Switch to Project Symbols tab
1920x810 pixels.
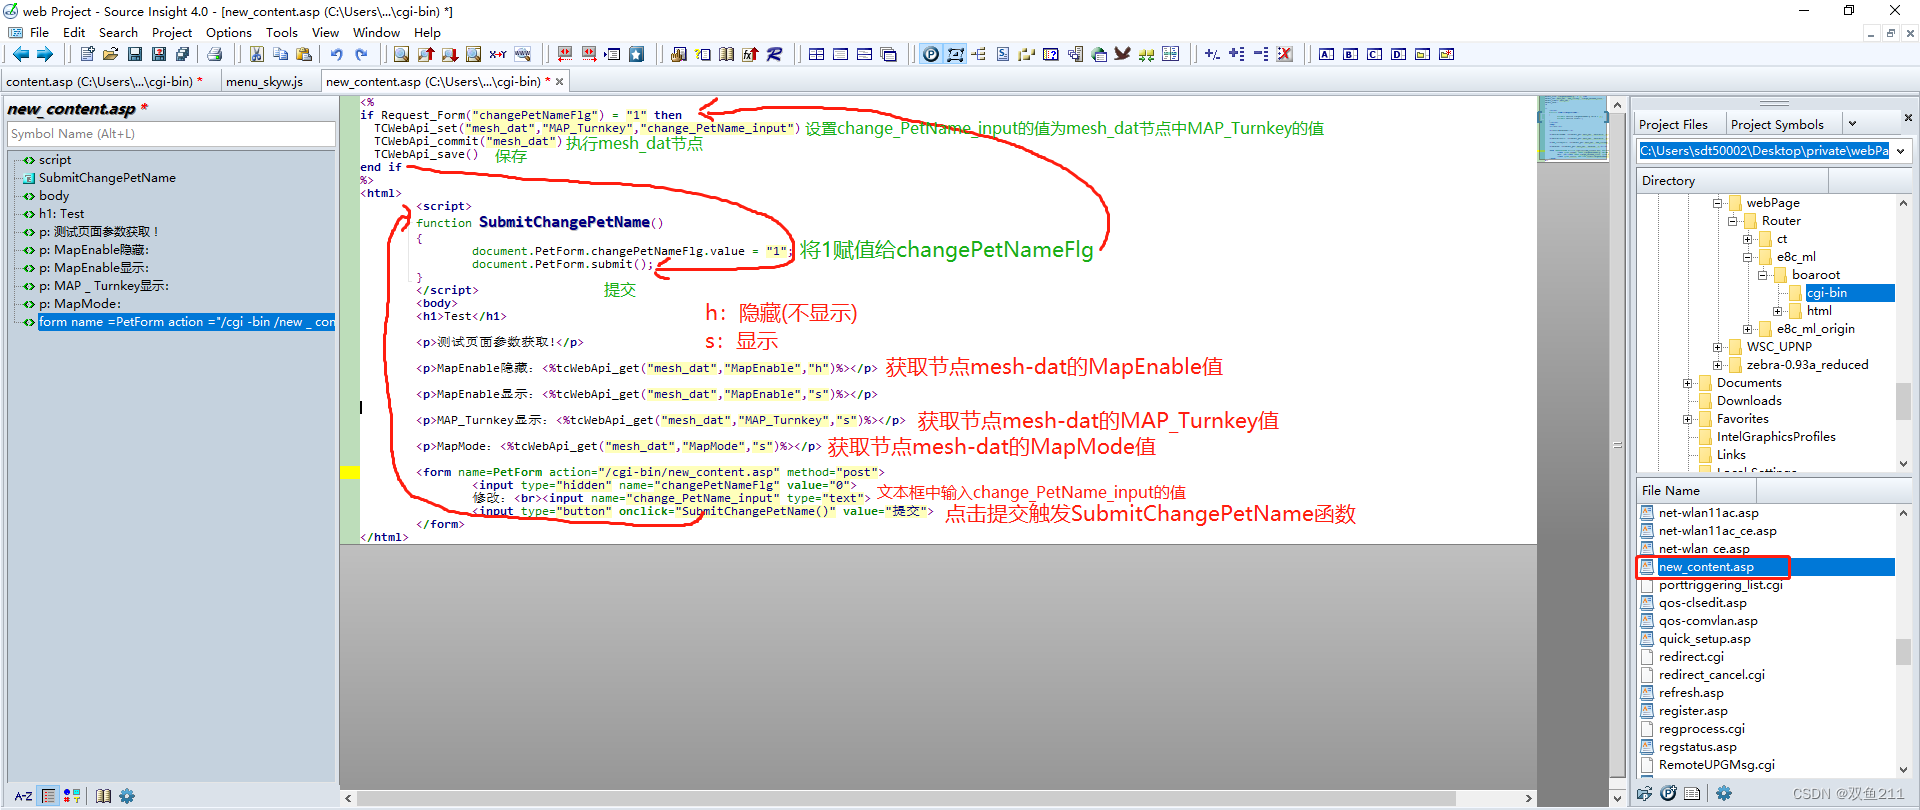point(1777,124)
